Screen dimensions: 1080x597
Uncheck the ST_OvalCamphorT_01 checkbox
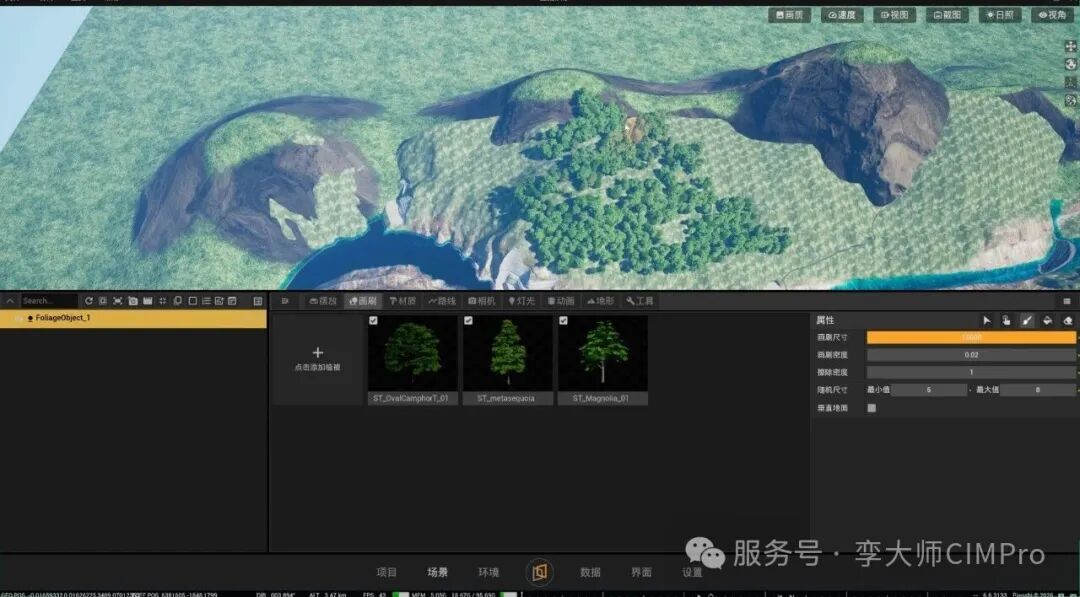373,321
